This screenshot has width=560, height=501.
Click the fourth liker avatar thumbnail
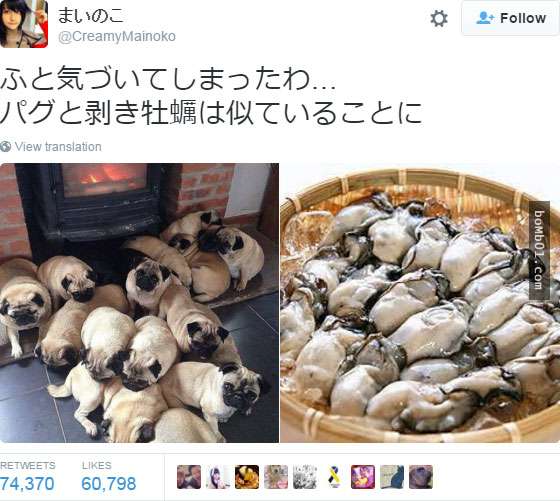[x=276, y=477]
